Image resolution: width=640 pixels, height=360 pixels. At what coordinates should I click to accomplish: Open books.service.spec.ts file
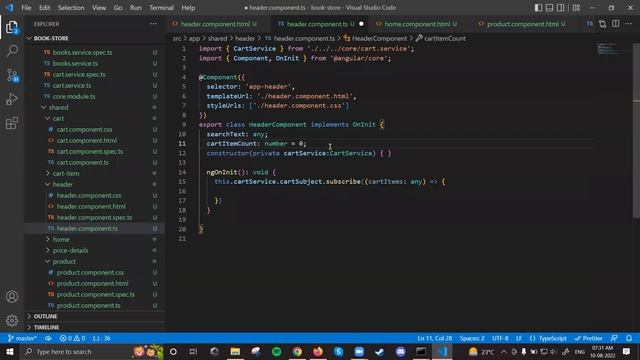(x=82, y=52)
